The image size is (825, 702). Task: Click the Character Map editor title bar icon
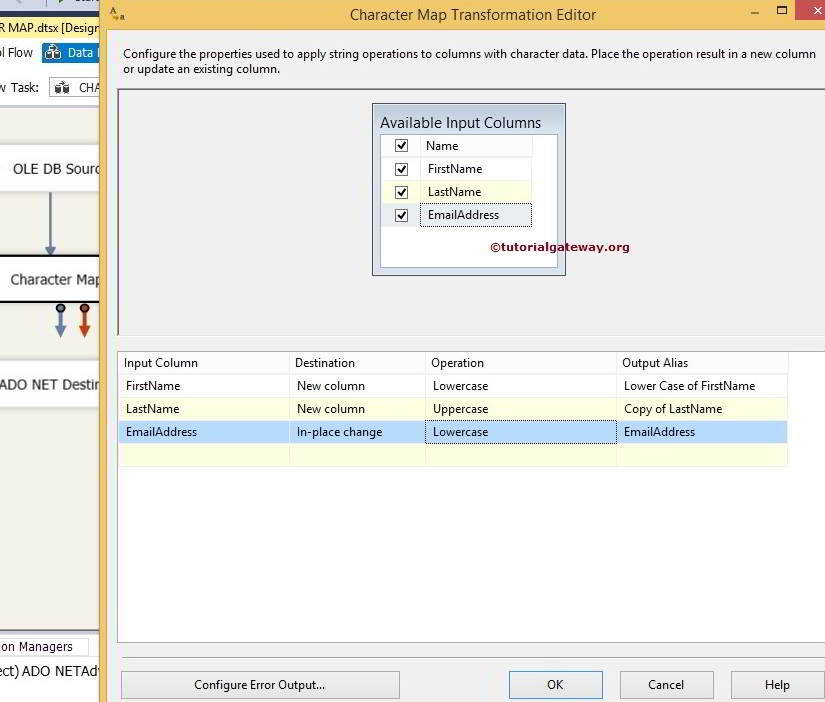(x=116, y=14)
